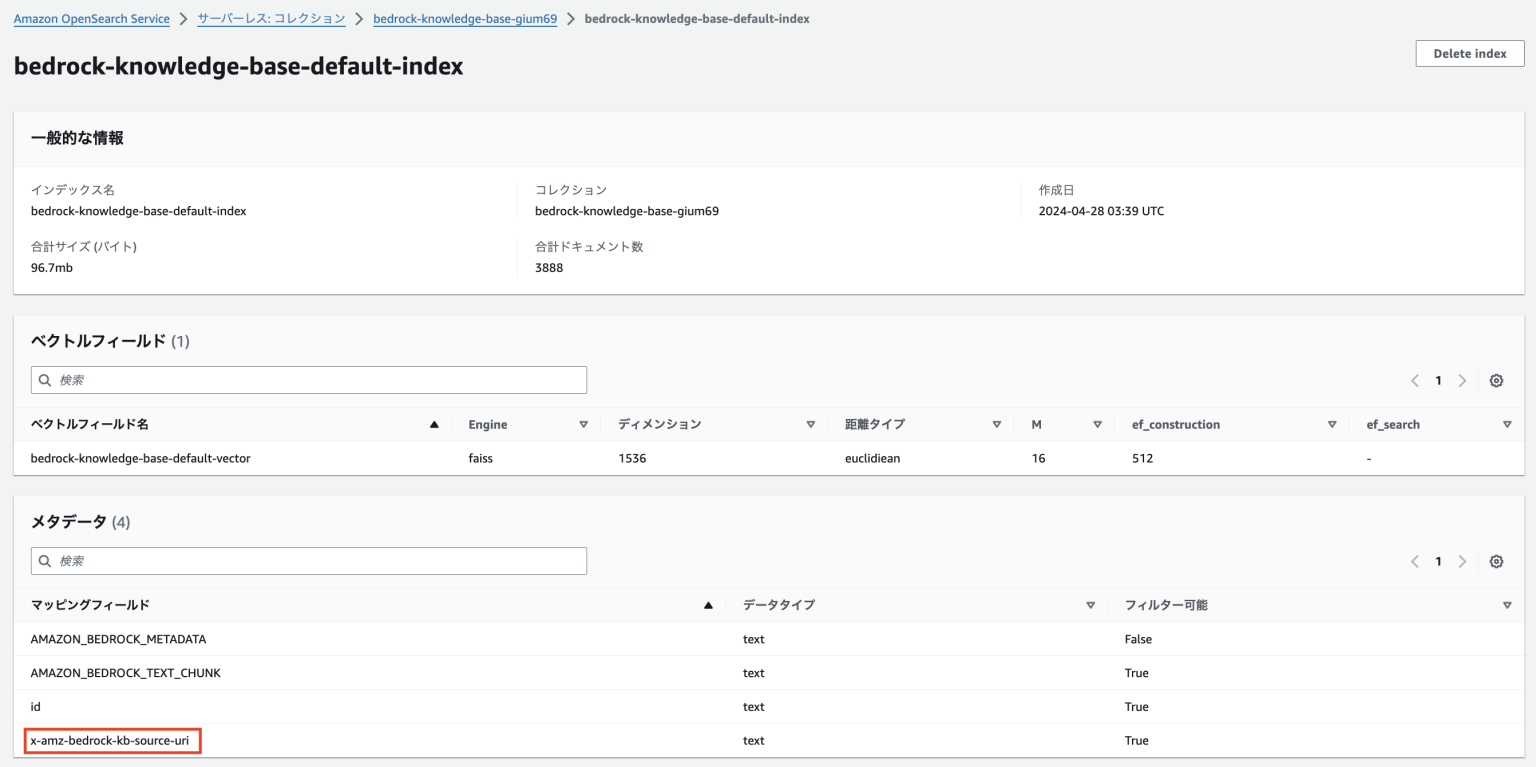Open the Engine column filter dropdown
The height and width of the screenshot is (767, 1536).
[x=584, y=424]
